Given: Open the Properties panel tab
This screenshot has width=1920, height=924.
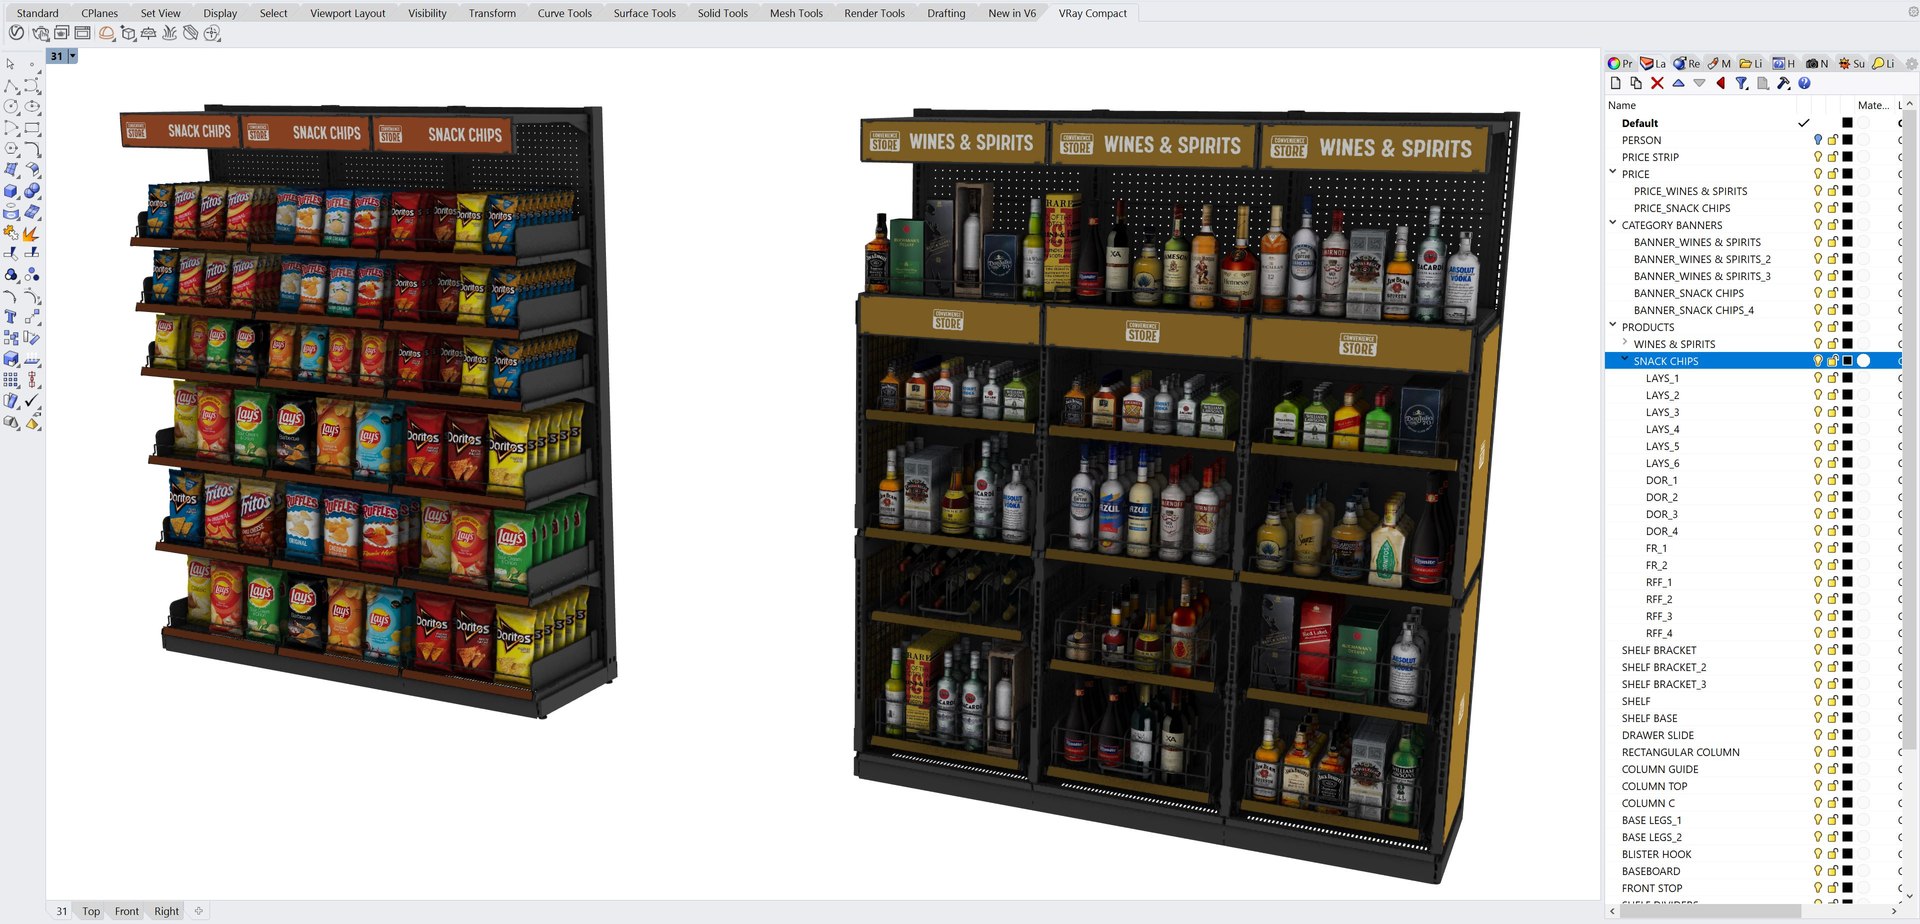Looking at the screenshot, I should tap(1620, 63).
